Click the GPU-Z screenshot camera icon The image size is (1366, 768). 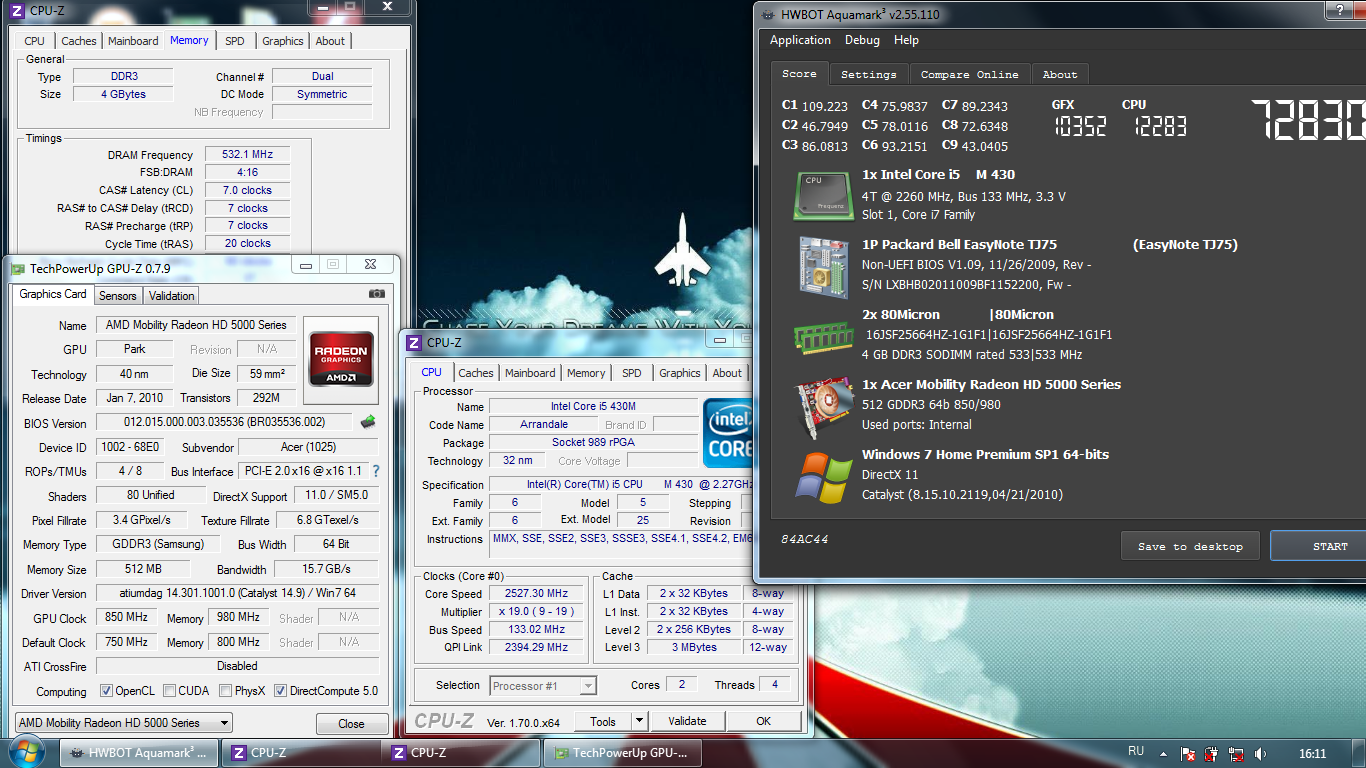click(376, 294)
